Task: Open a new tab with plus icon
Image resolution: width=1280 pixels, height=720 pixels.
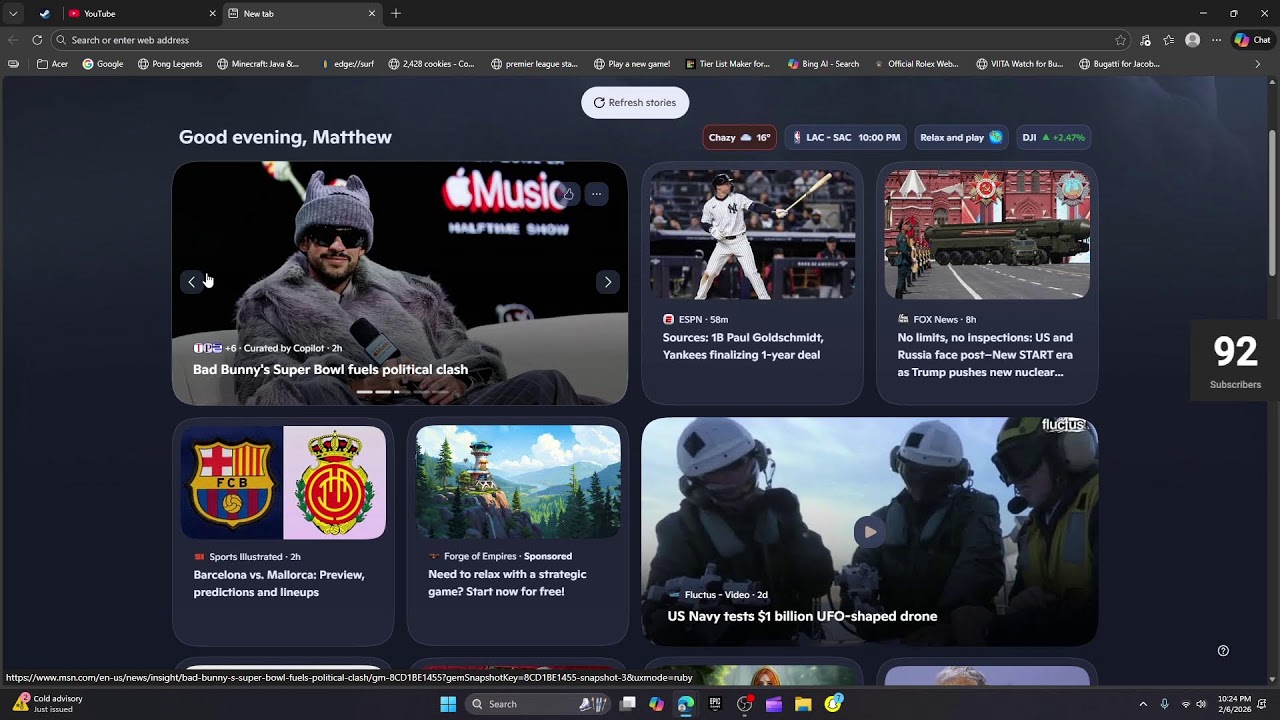Action: pyautogui.click(x=396, y=14)
